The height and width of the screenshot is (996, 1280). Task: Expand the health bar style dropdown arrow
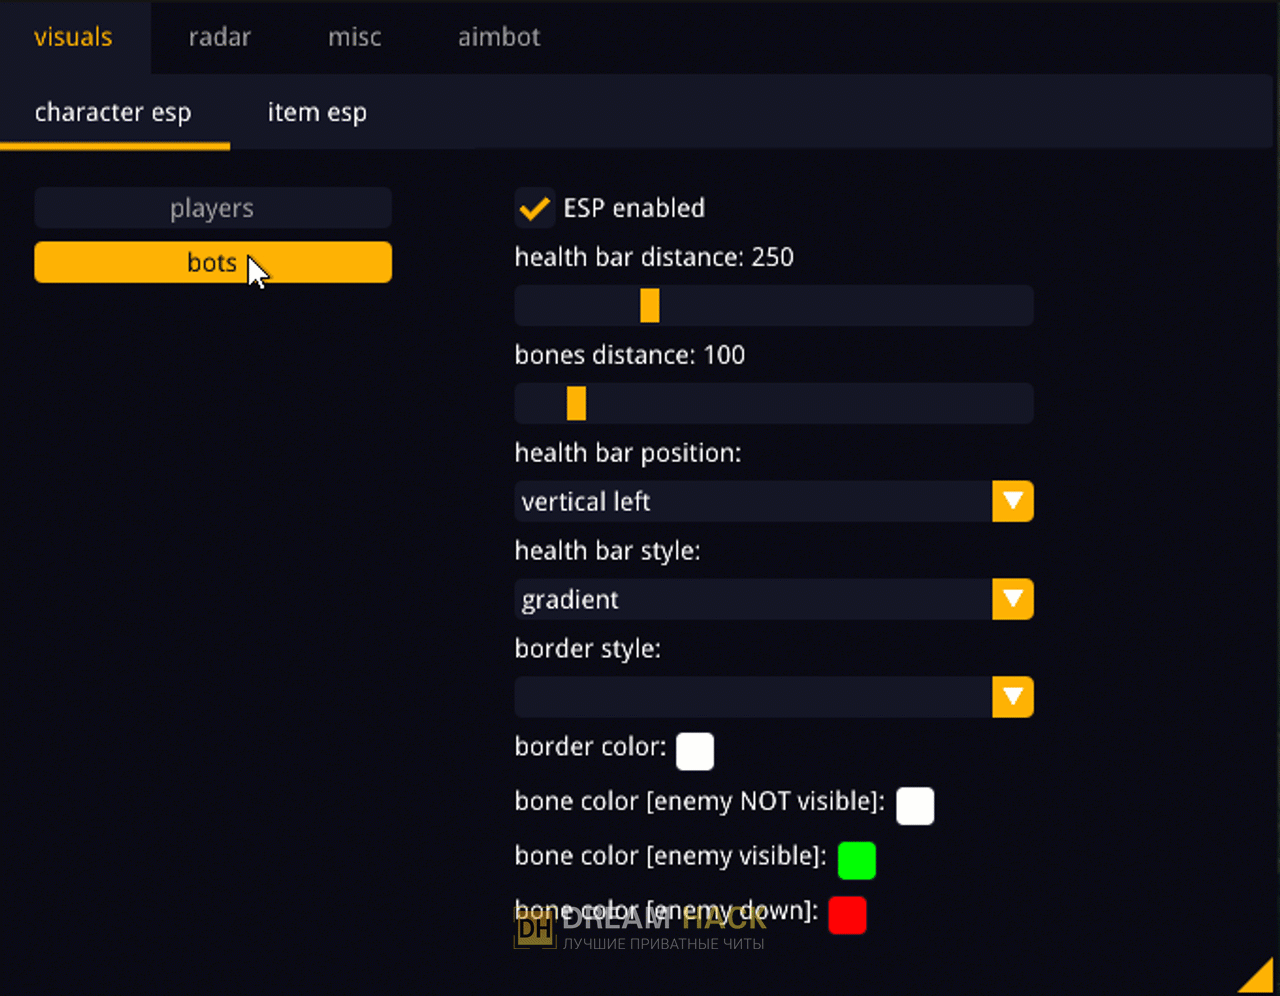[1012, 599]
